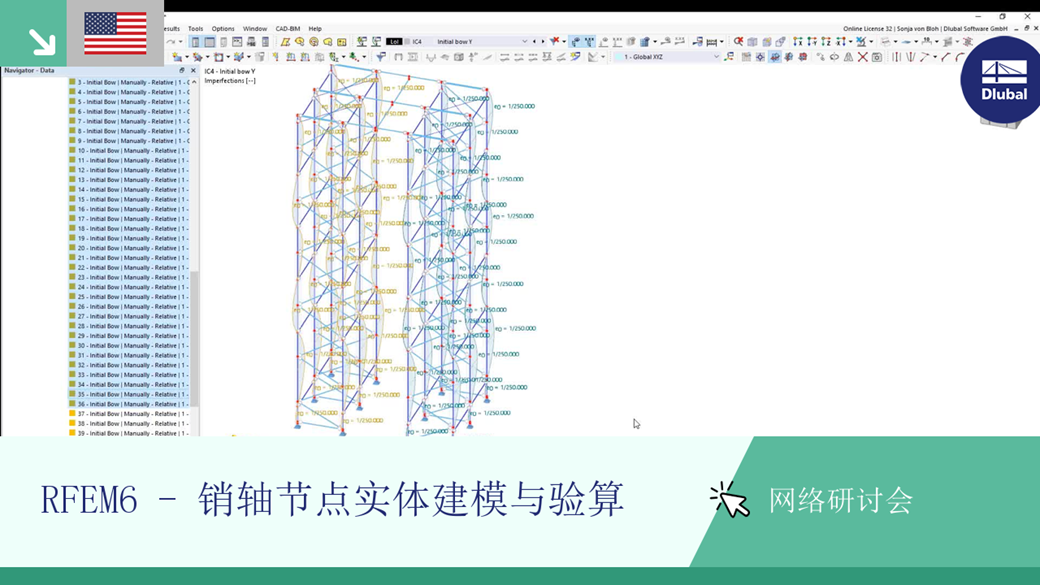This screenshot has width=1040, height=585.
Task: Select row '26 - Initial Bow | Manually - Relative'
Action: coord(133,306)
